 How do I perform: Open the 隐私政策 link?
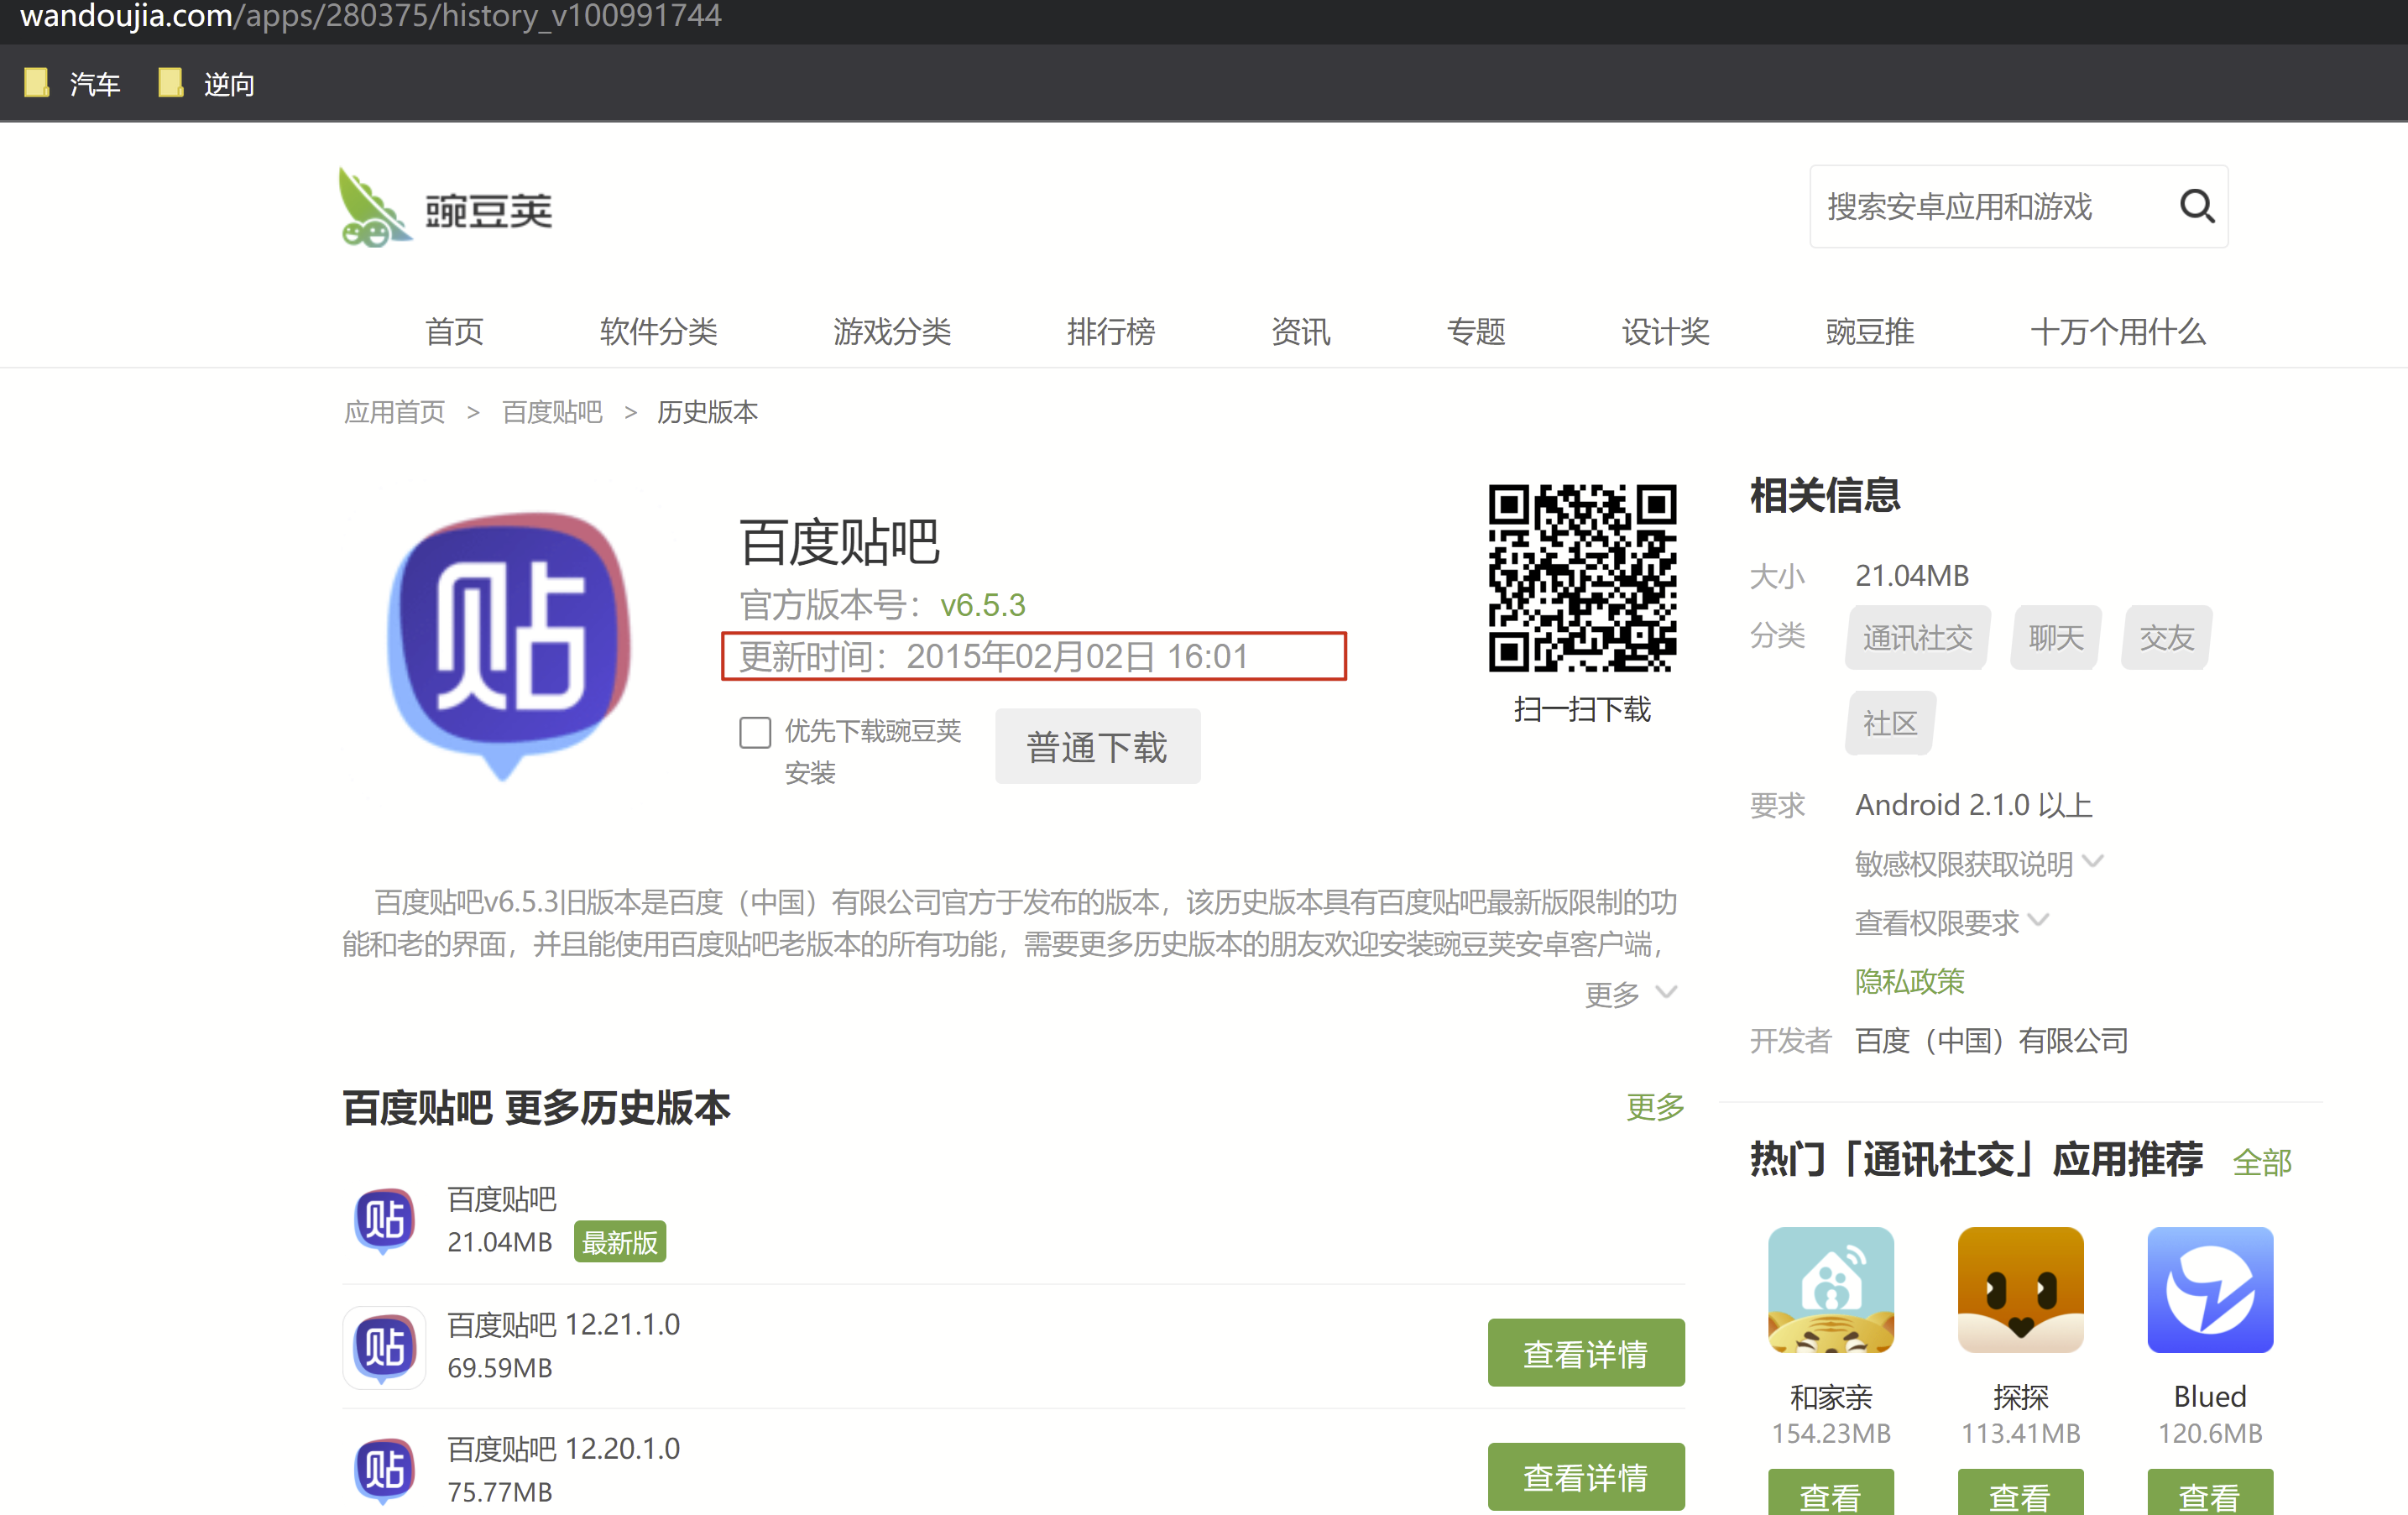click(1909, 981)
